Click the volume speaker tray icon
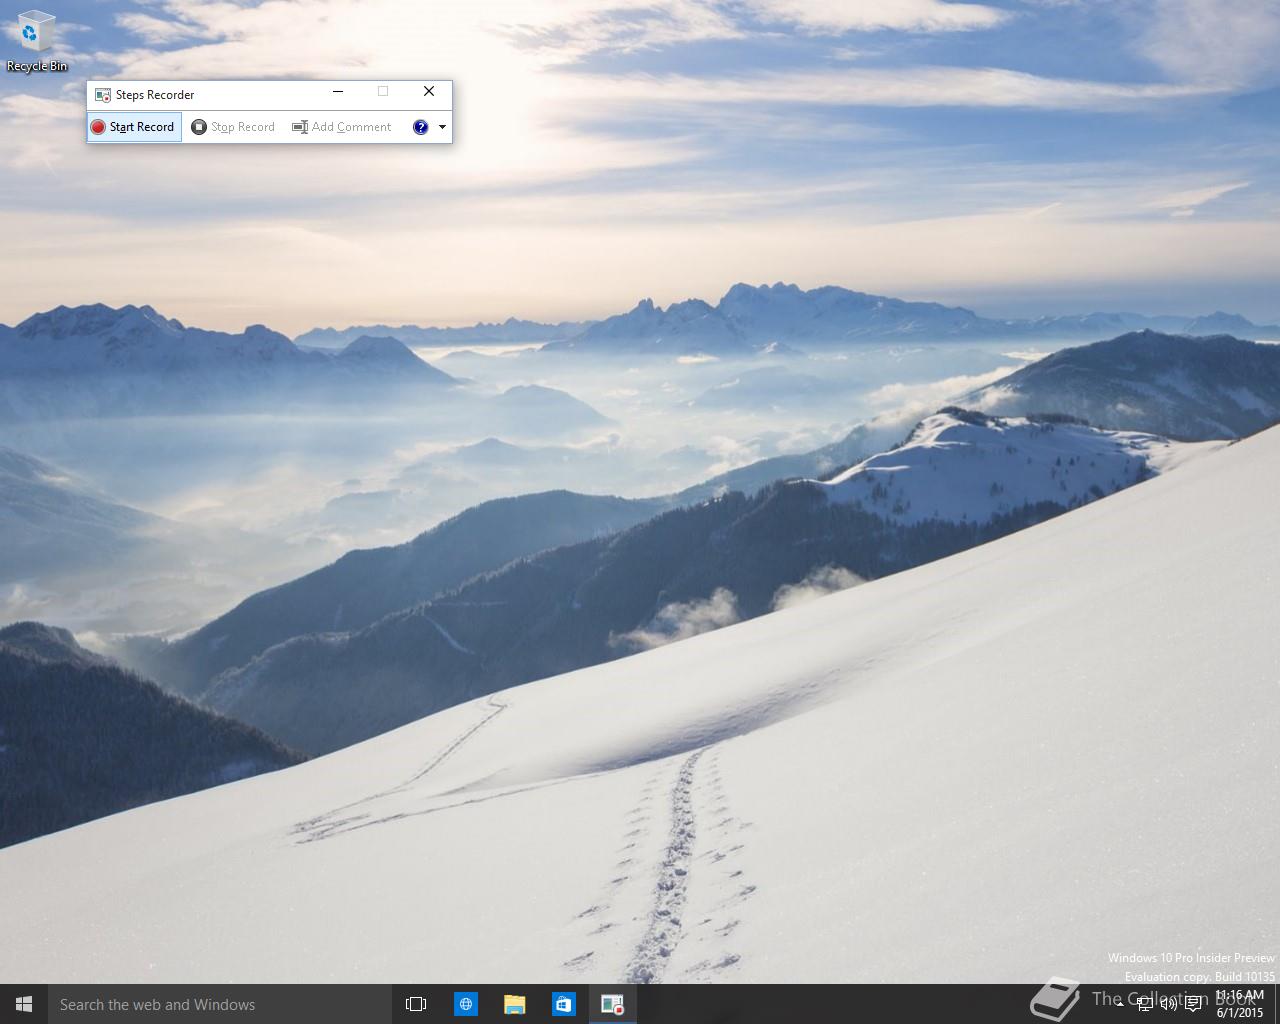Screen dimensions: 1280x1024 1169,1004
